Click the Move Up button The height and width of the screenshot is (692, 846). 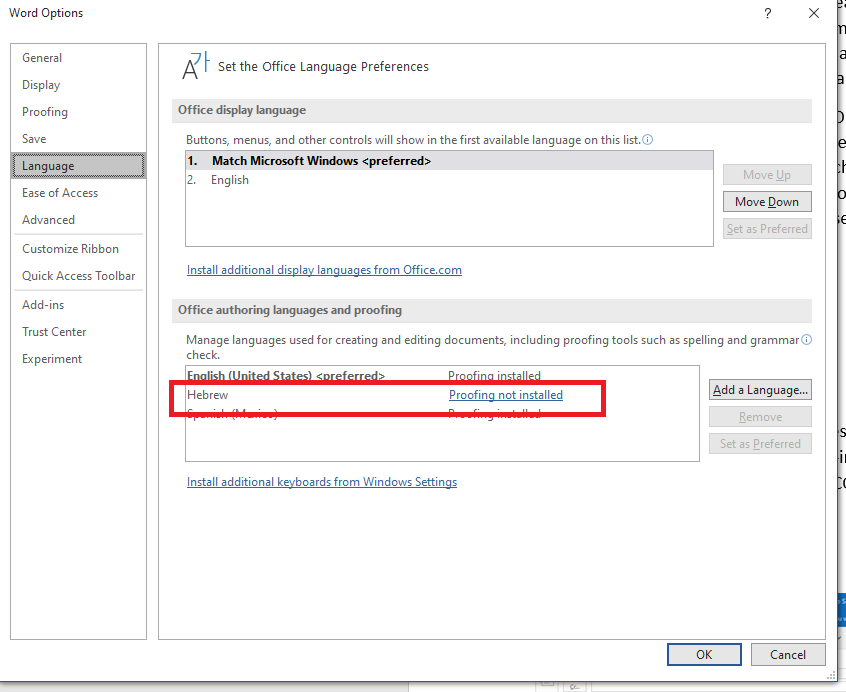[x=767, y=175]
